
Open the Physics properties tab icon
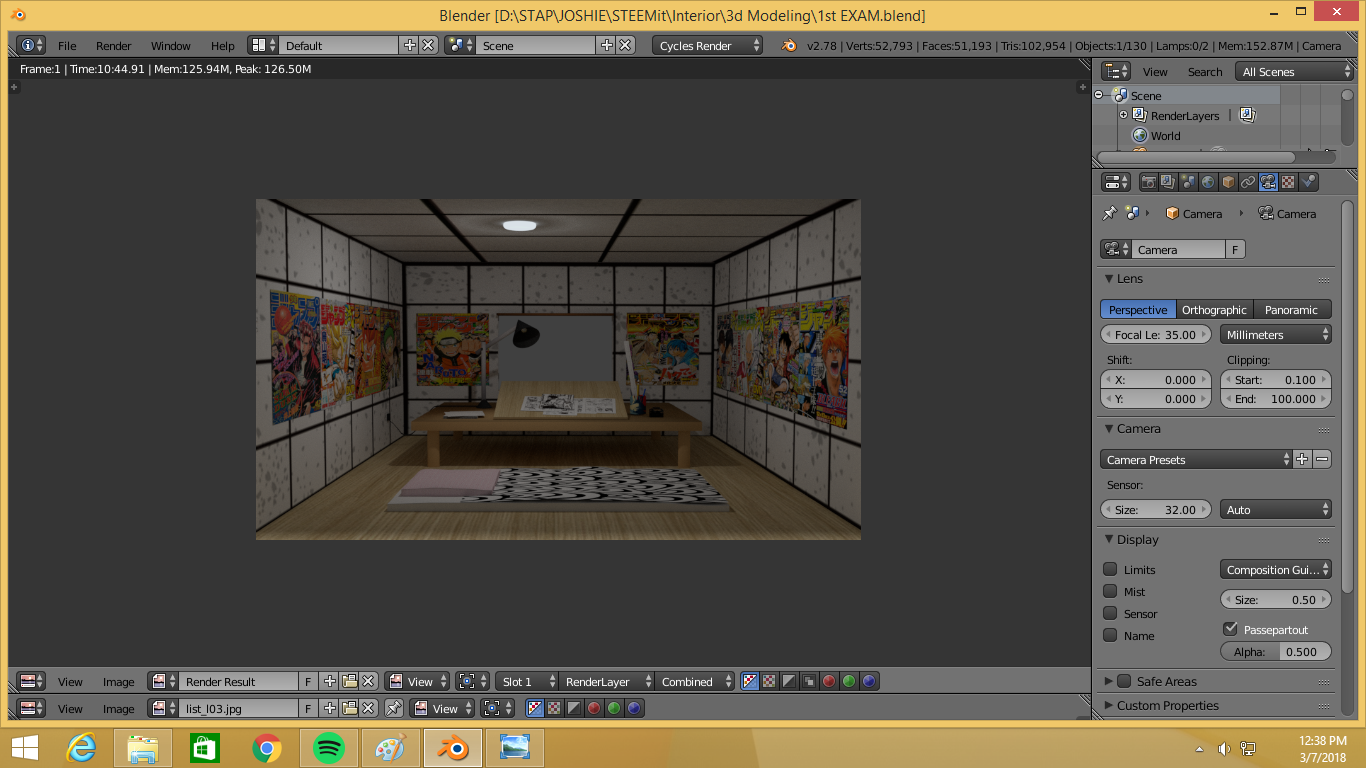(x=1308, y=182)
